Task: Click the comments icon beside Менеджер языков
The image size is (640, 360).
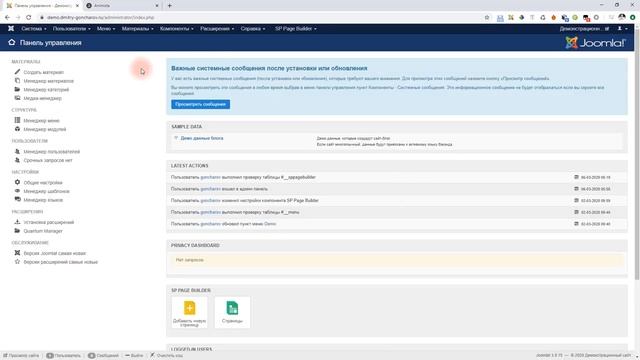Action: pos(17,199)
